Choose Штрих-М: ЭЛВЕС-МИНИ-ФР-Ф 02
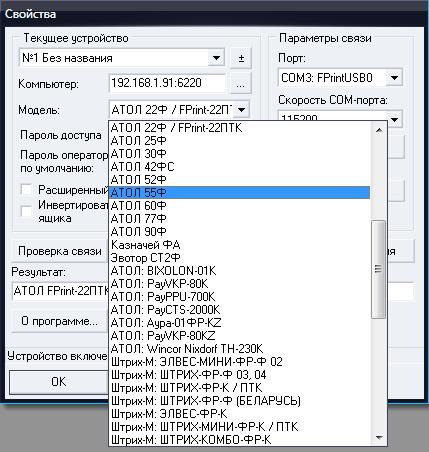 click(239, 362)
